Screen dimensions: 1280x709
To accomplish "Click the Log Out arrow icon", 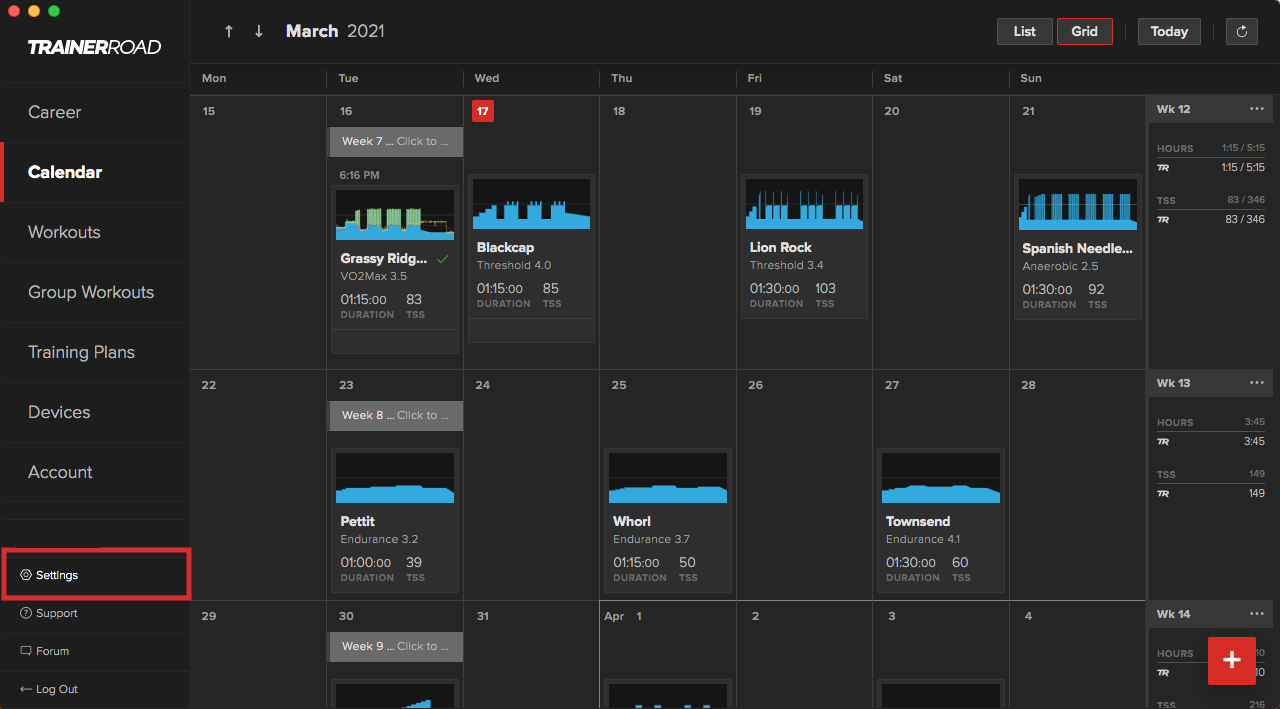I will tap(26, 689).
